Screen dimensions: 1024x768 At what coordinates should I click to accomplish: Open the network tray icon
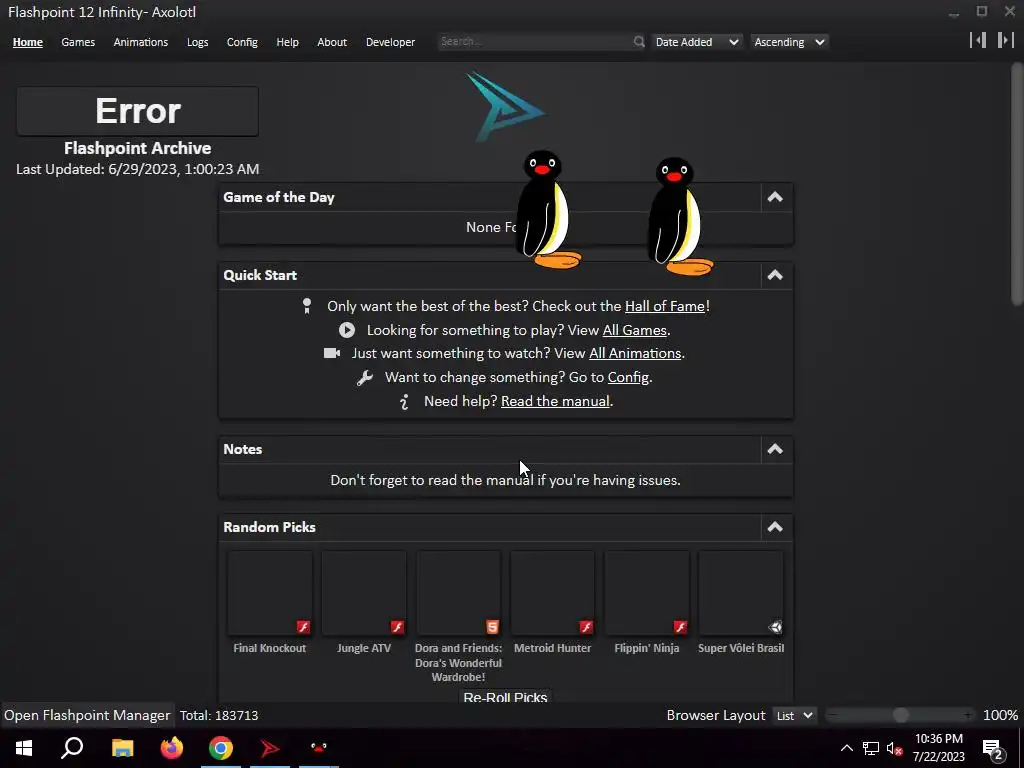pyautogui.click(x=871, y=748)
